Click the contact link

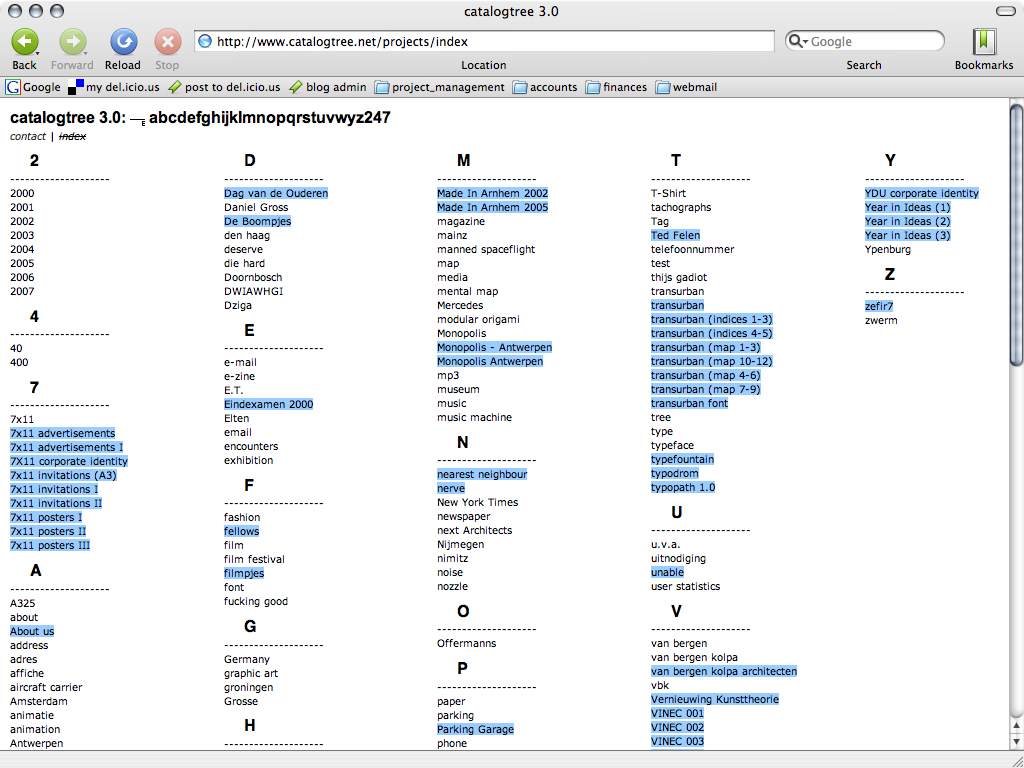[x=27, y=136]
